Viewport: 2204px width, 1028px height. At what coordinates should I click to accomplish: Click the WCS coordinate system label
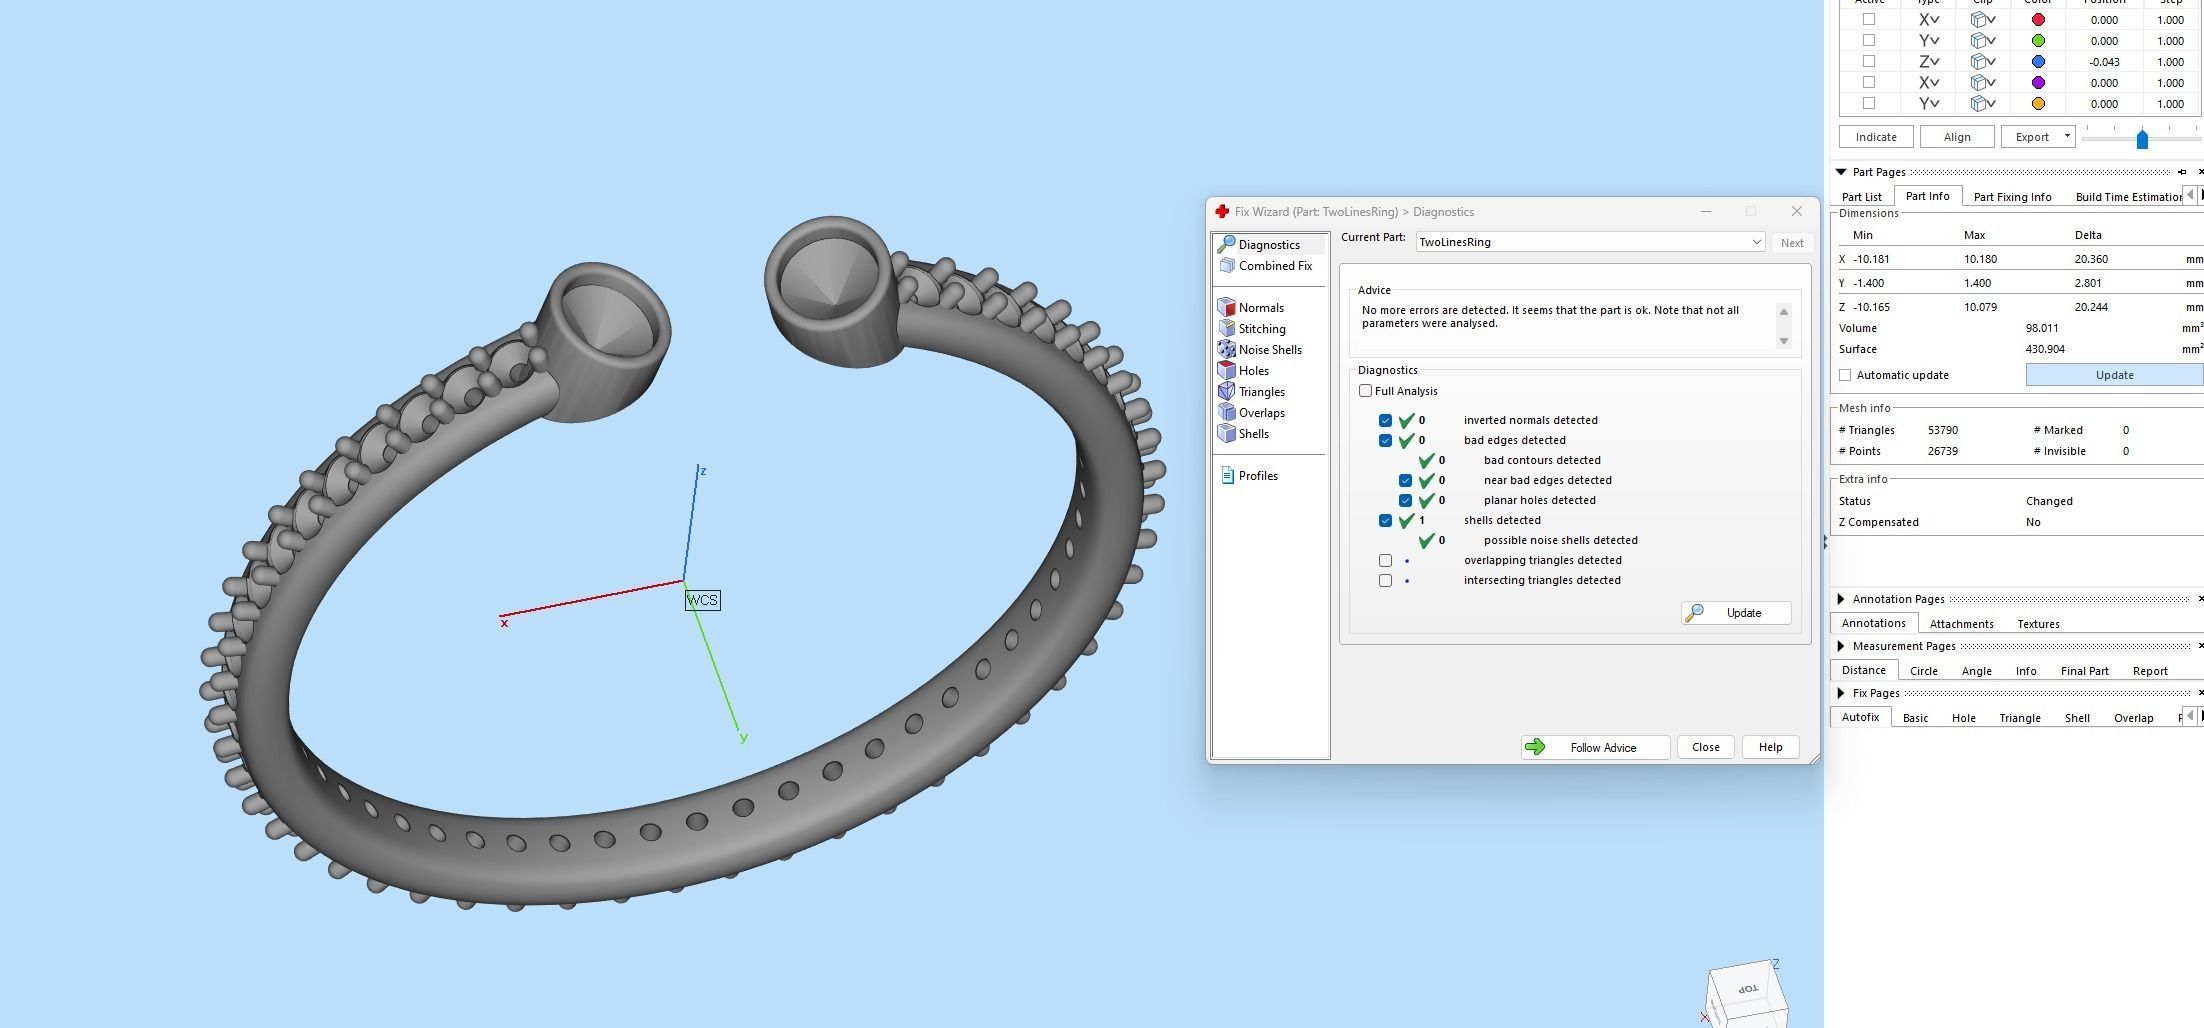[702, 600]
